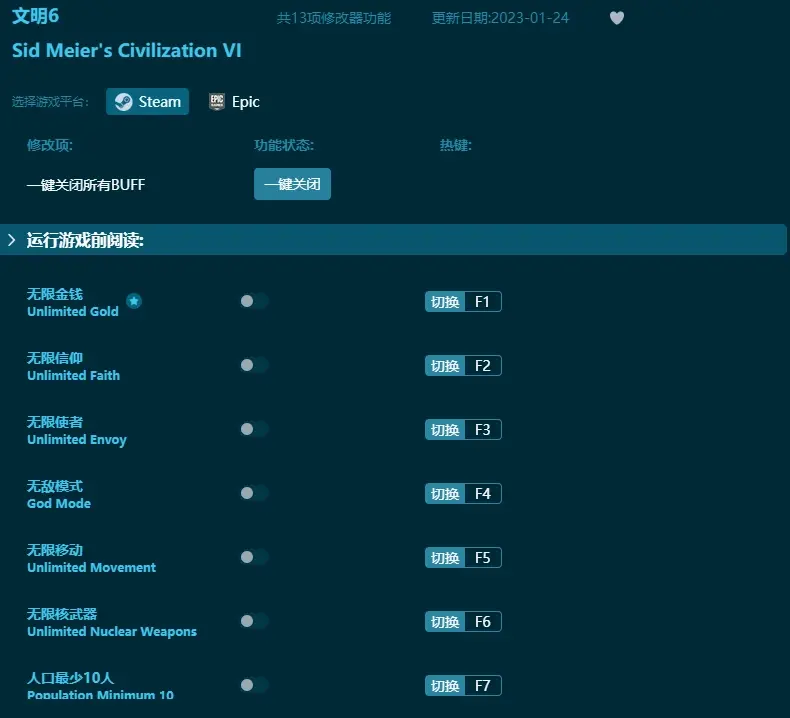Click the 无限核武器 Unlimited Nuclear Weapons label
Screen dimensions: 790x718
(x=112, y=622)
